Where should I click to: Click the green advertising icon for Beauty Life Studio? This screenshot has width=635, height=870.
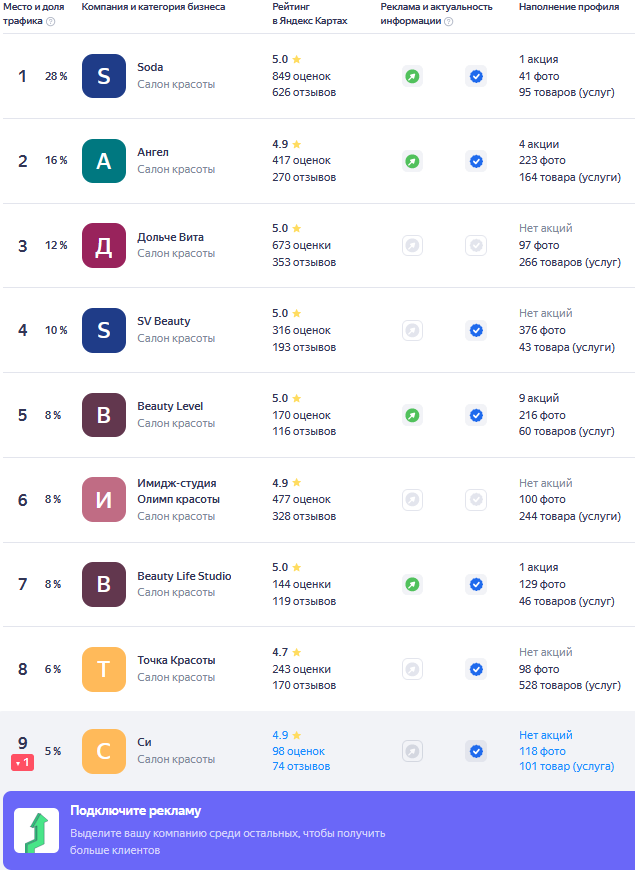point(412,584)
